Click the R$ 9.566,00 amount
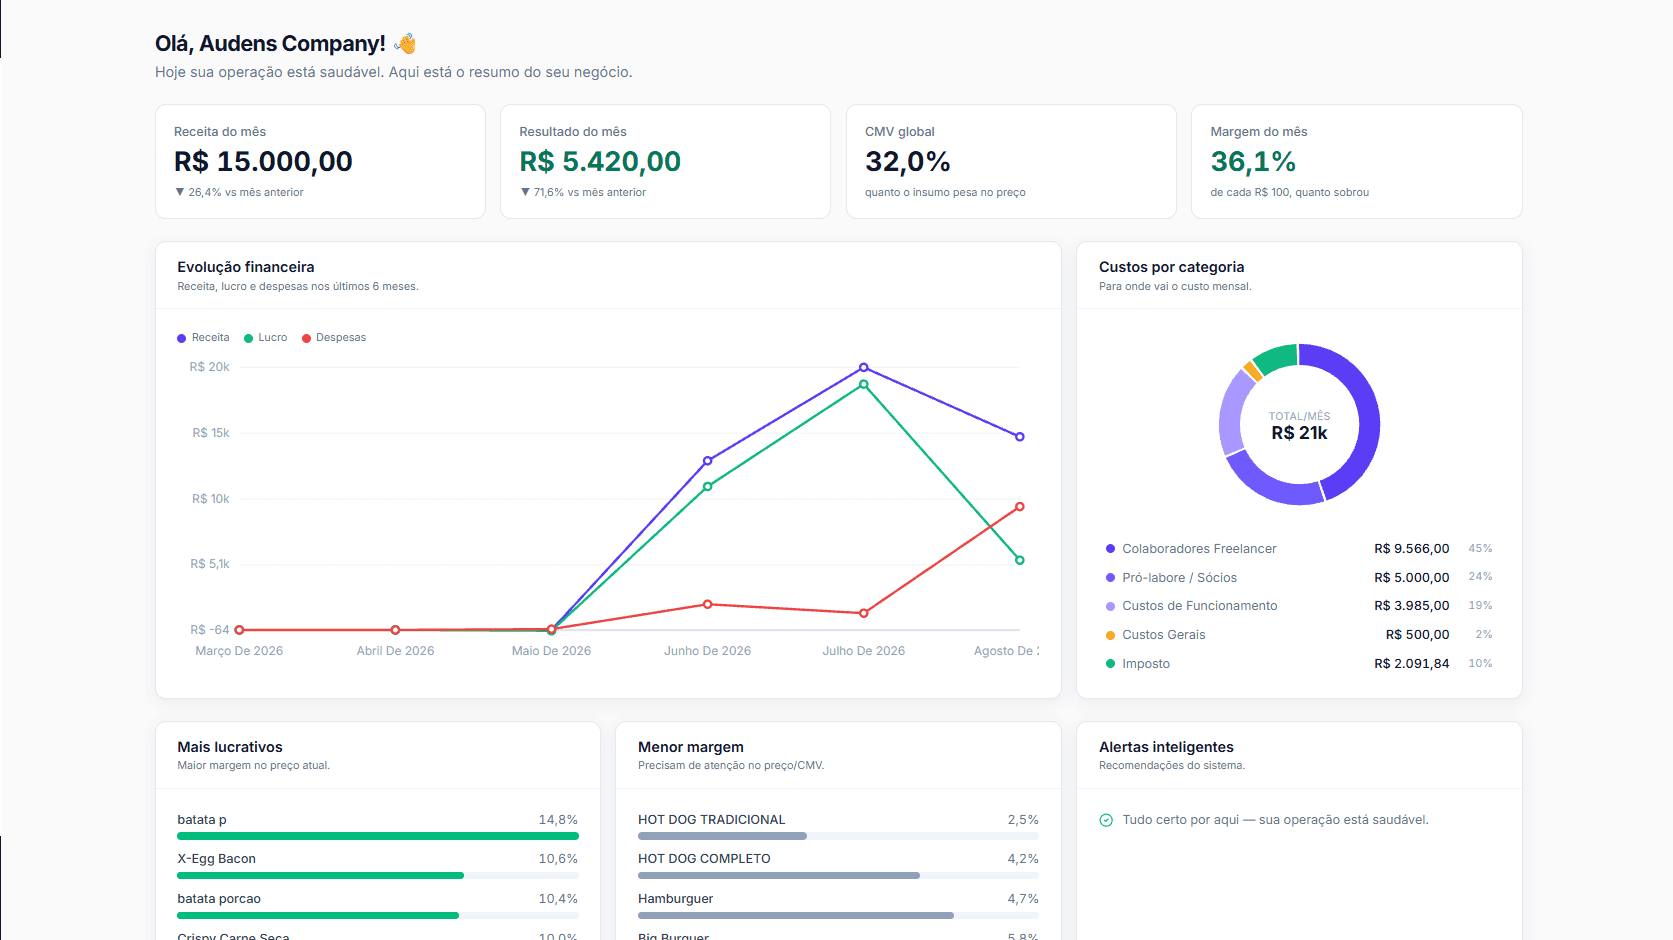 pos(1411,549)
